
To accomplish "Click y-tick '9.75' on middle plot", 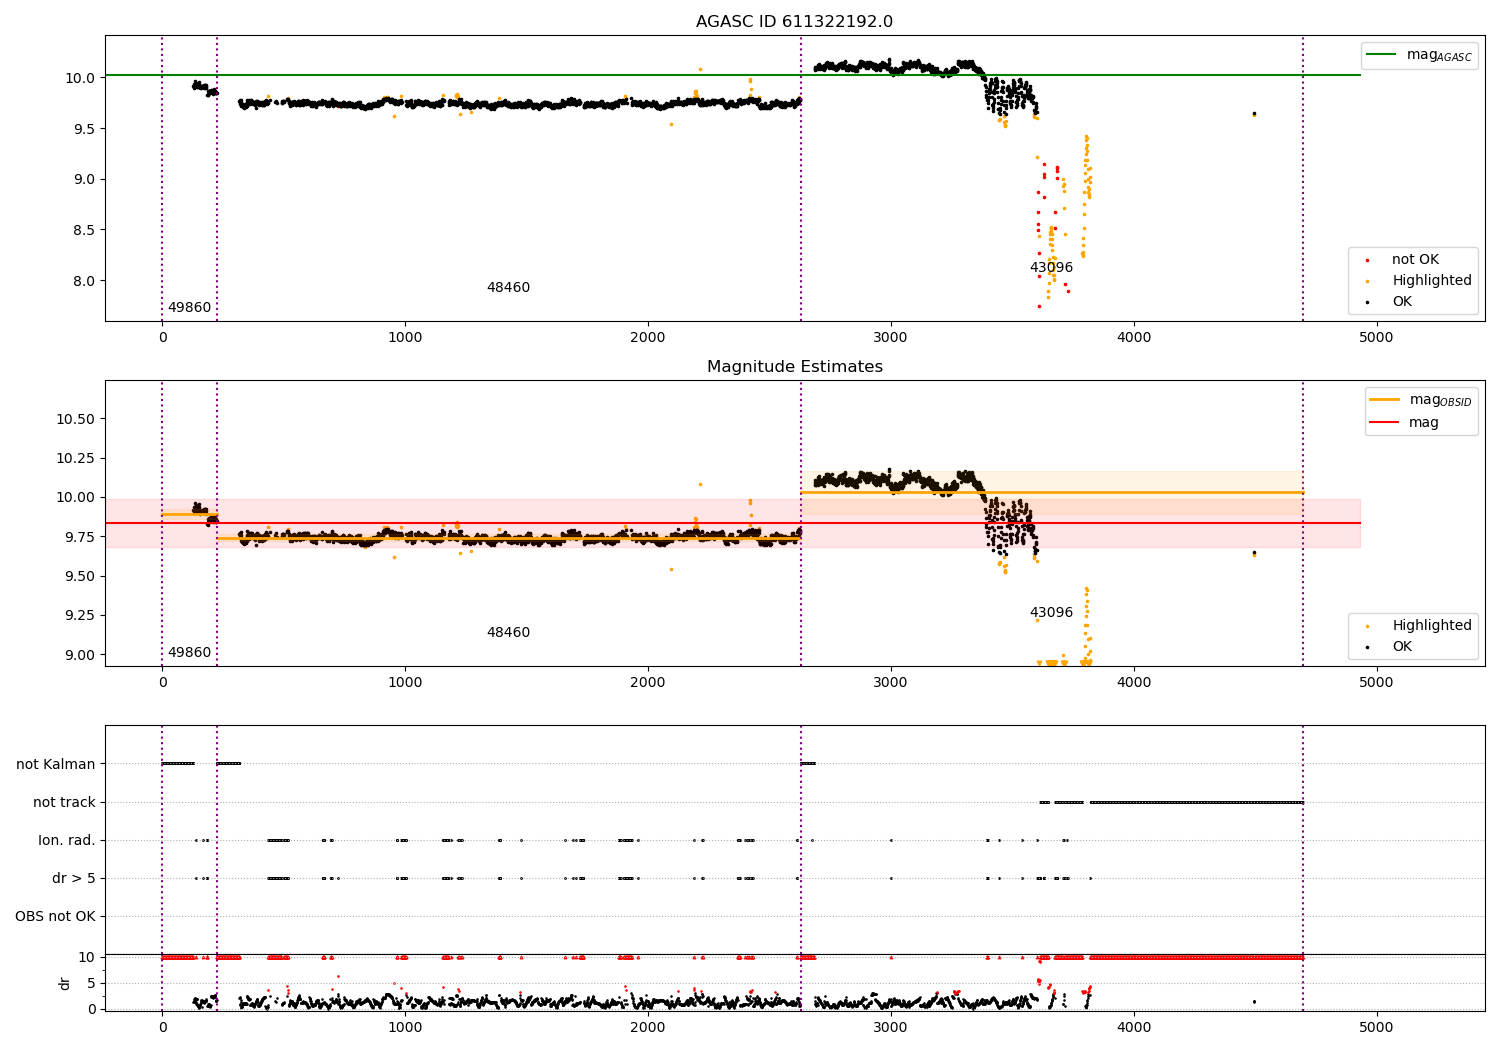I will (82, 537).
